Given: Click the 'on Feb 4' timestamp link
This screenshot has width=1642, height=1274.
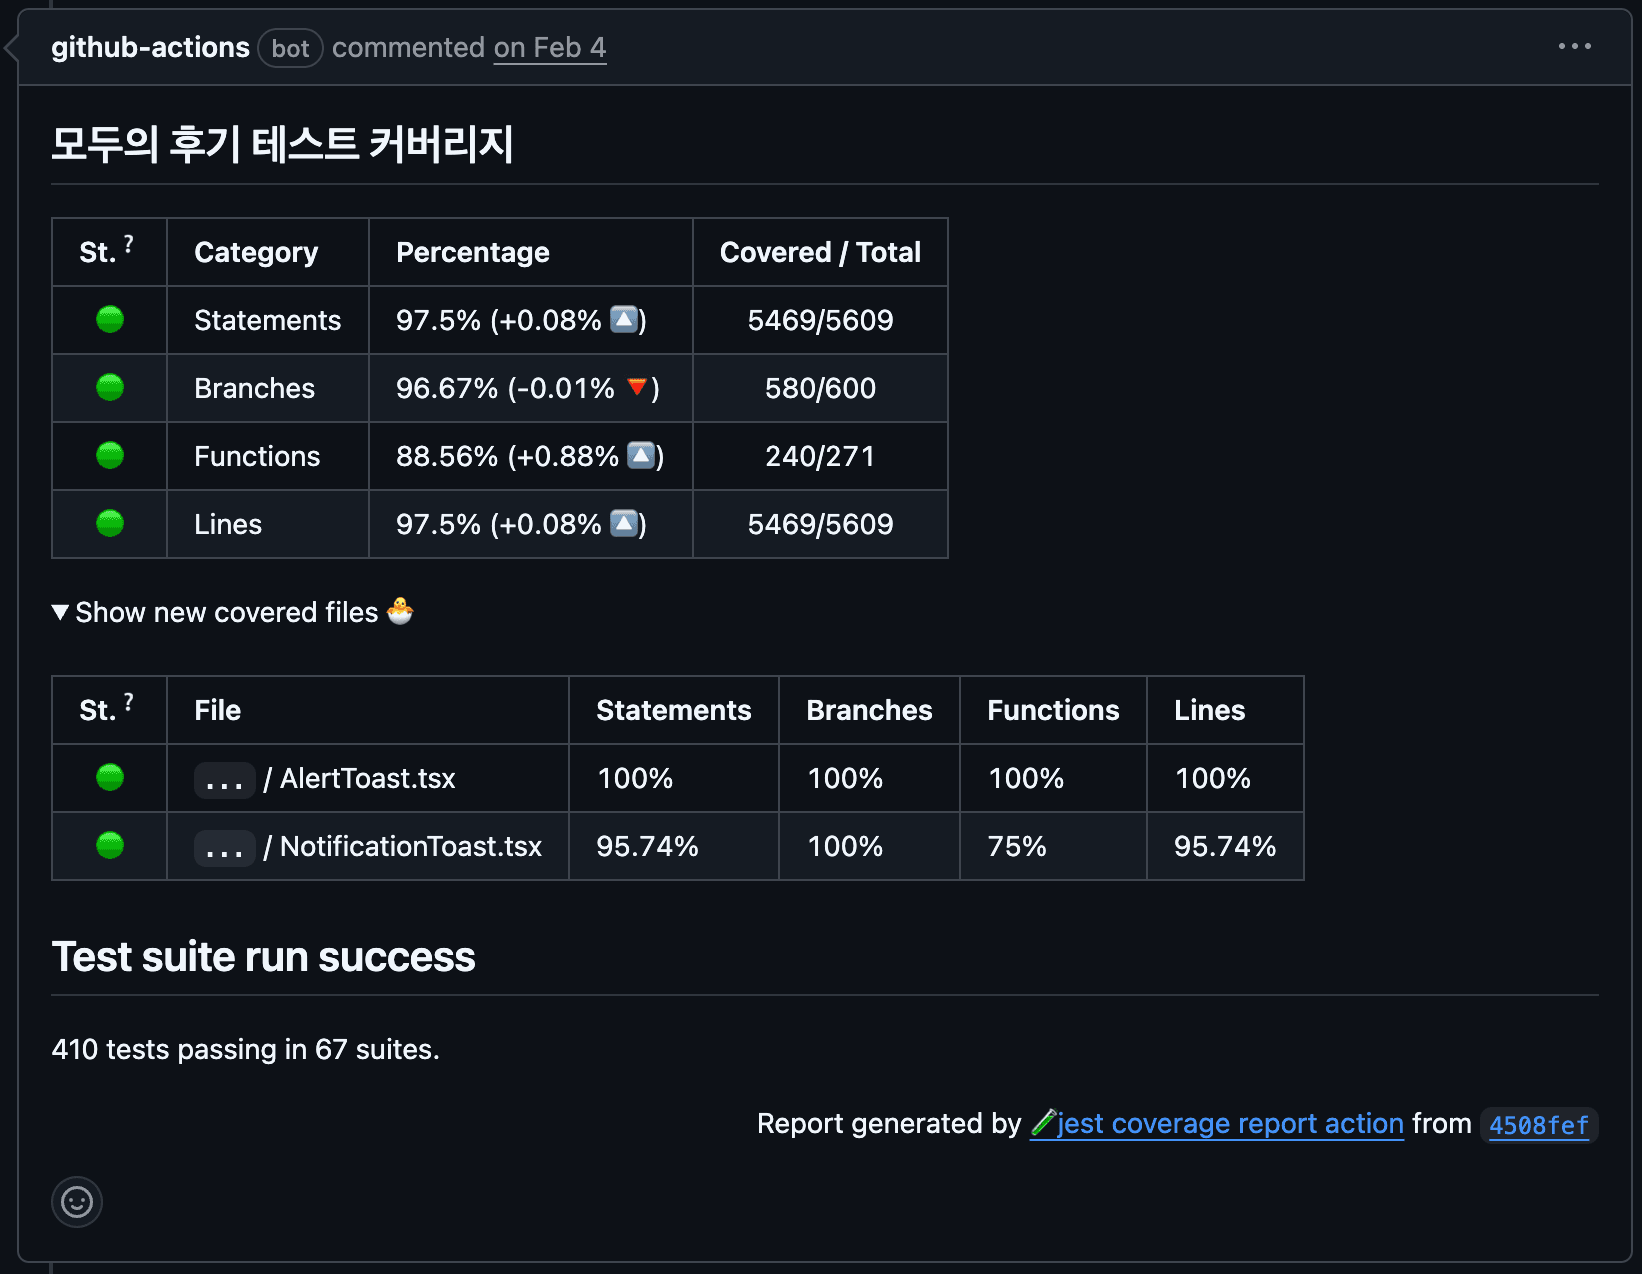Looking at the screenshot, I should pyautogui.click(x=549, y=47).
